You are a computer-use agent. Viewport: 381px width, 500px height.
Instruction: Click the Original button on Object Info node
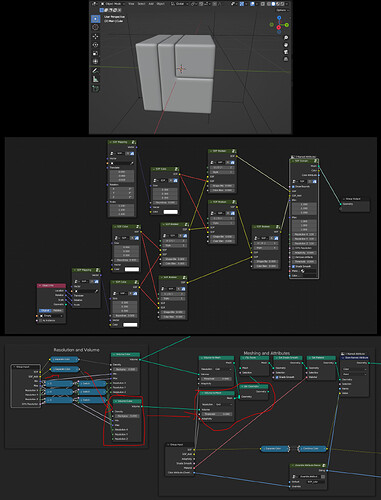45,310
